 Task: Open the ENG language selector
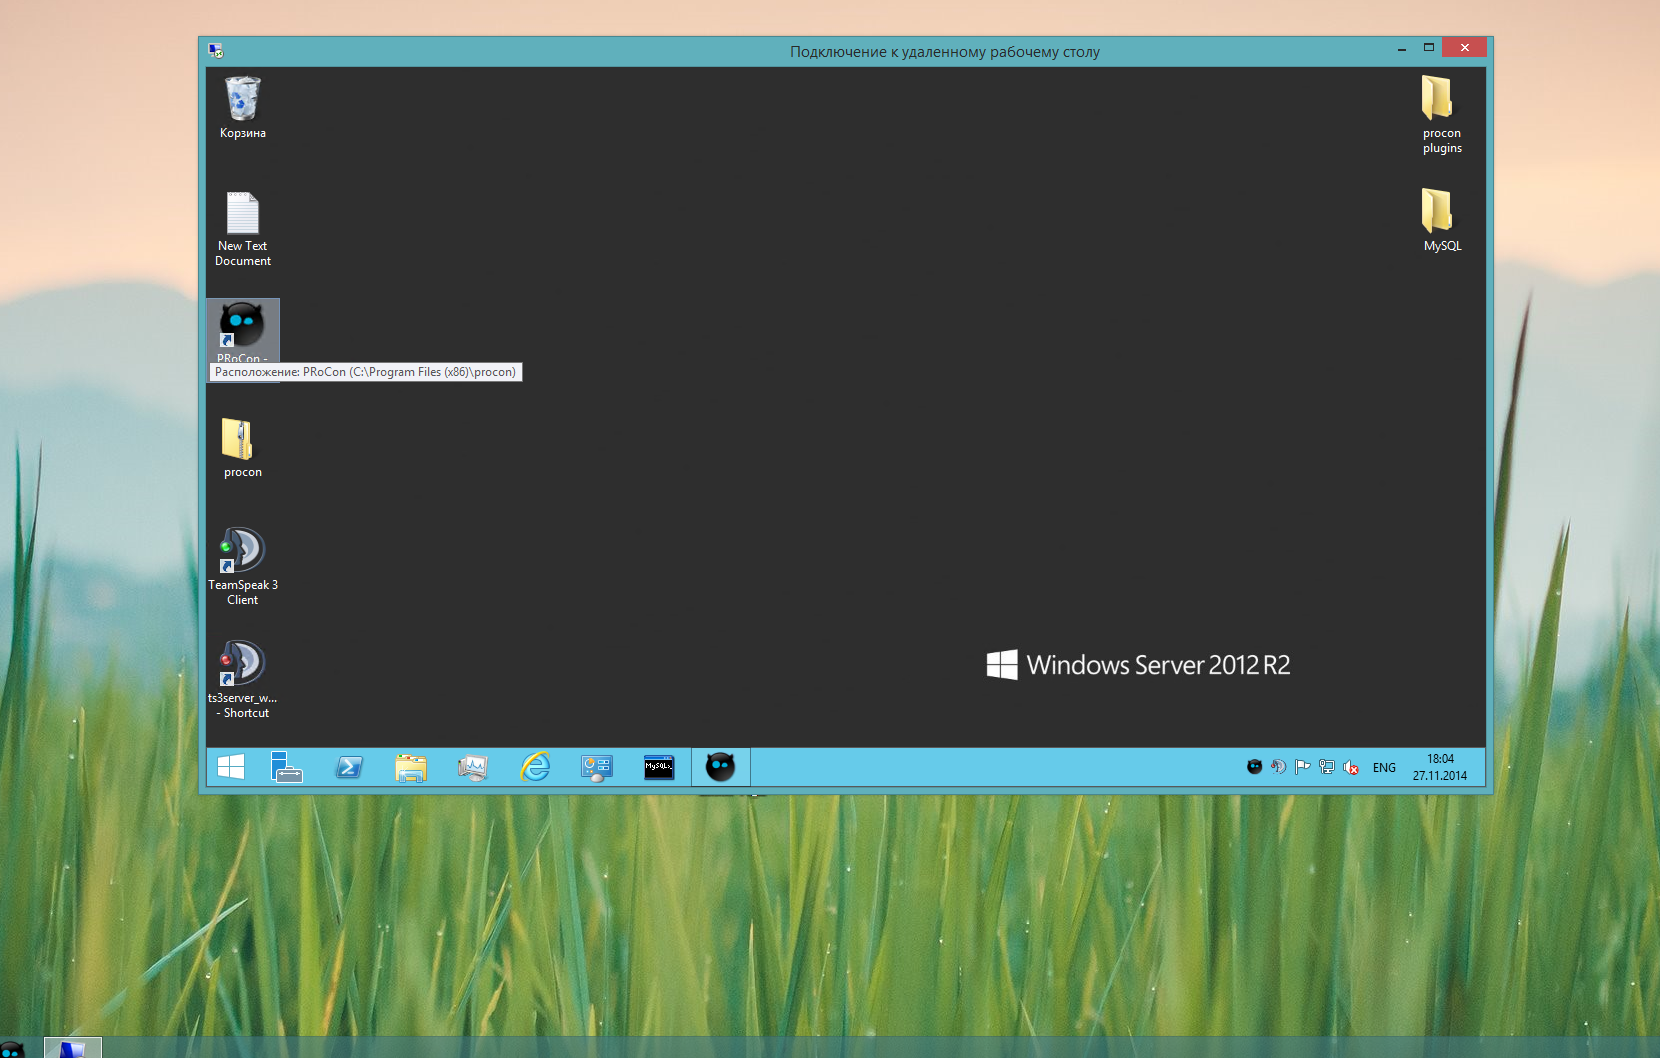1384,768
